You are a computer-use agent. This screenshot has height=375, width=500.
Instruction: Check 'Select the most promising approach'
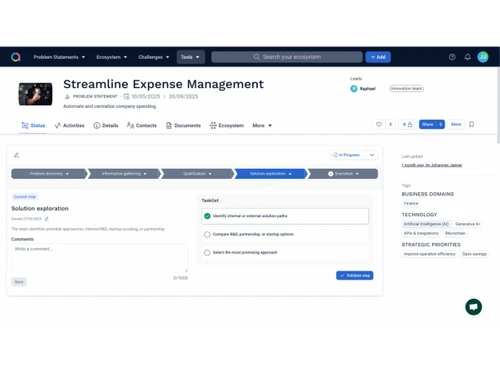click(207, 252)
